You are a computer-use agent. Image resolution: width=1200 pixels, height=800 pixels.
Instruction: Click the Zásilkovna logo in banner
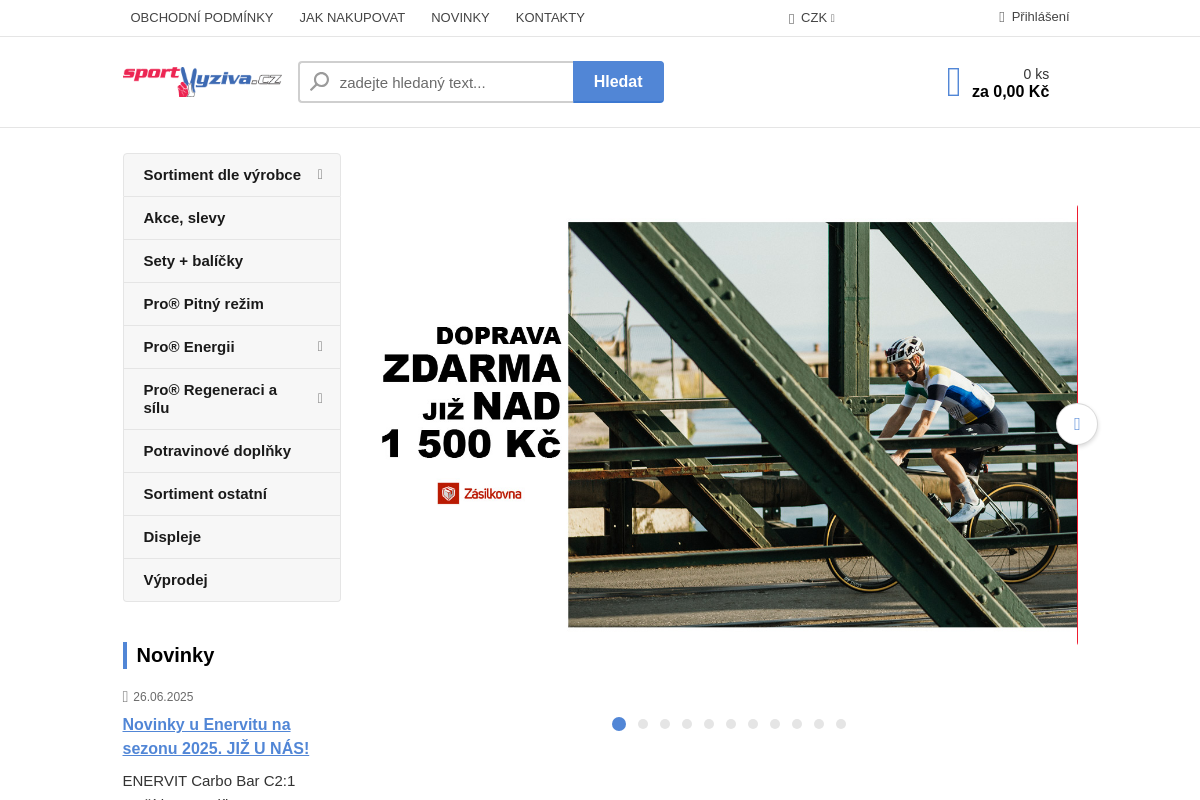(x=479, y=493)
